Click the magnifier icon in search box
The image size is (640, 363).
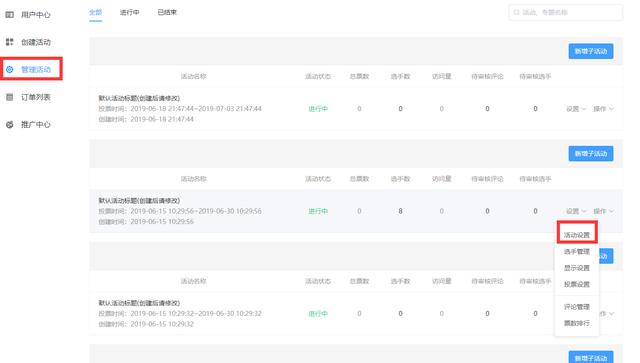point(516,12)
